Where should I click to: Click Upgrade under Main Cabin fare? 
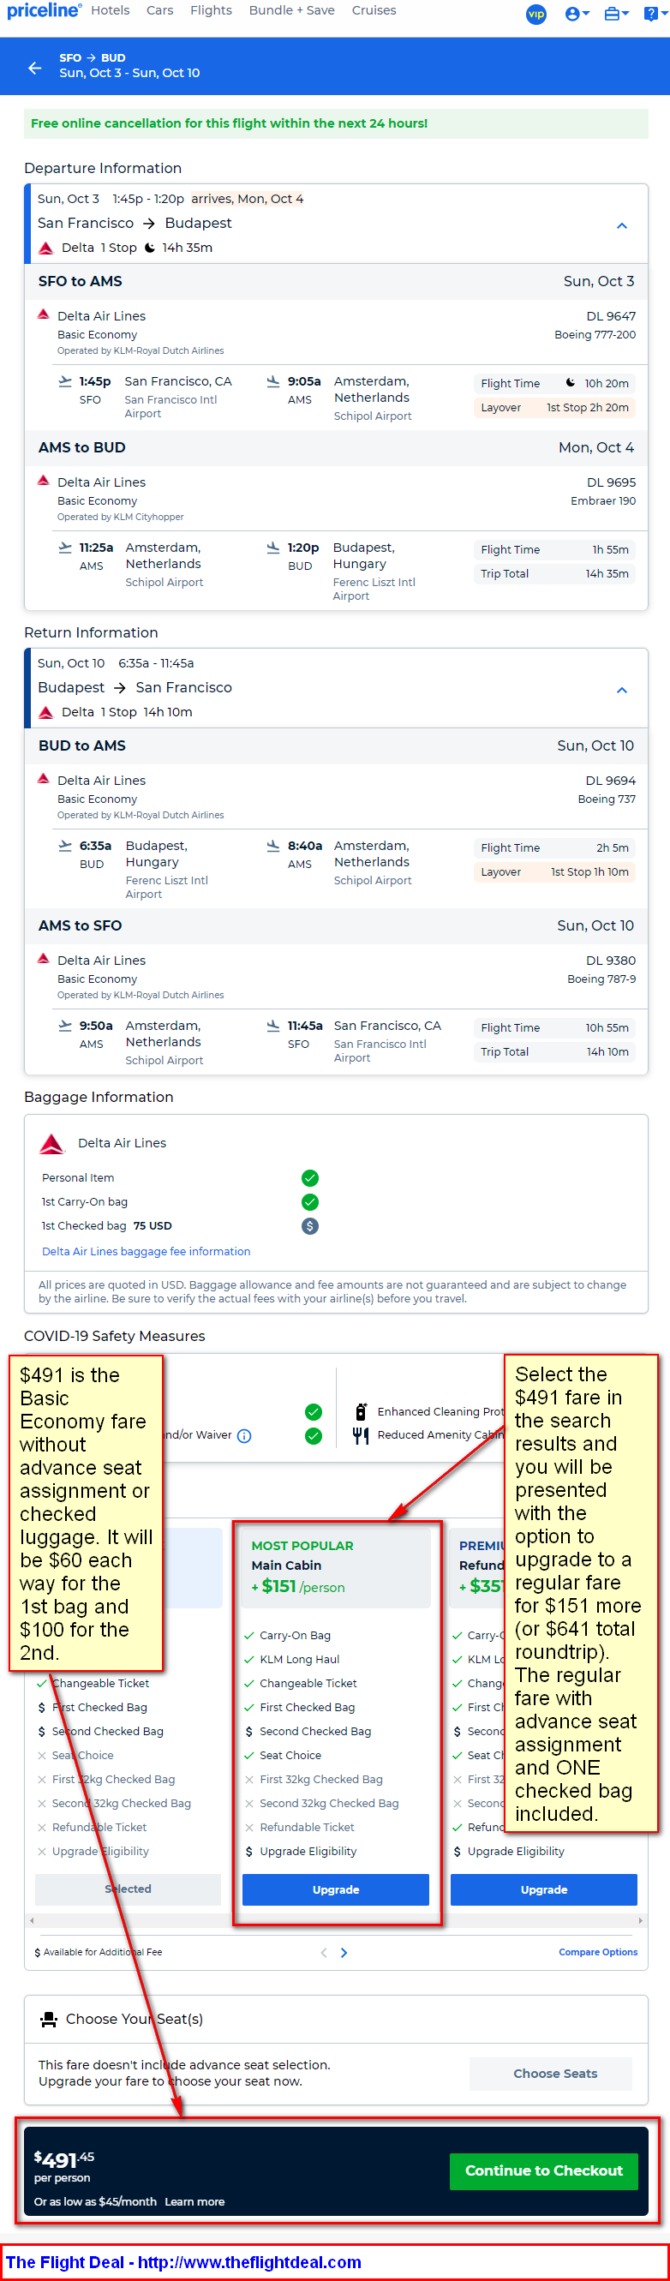[x=336, y=1889]
